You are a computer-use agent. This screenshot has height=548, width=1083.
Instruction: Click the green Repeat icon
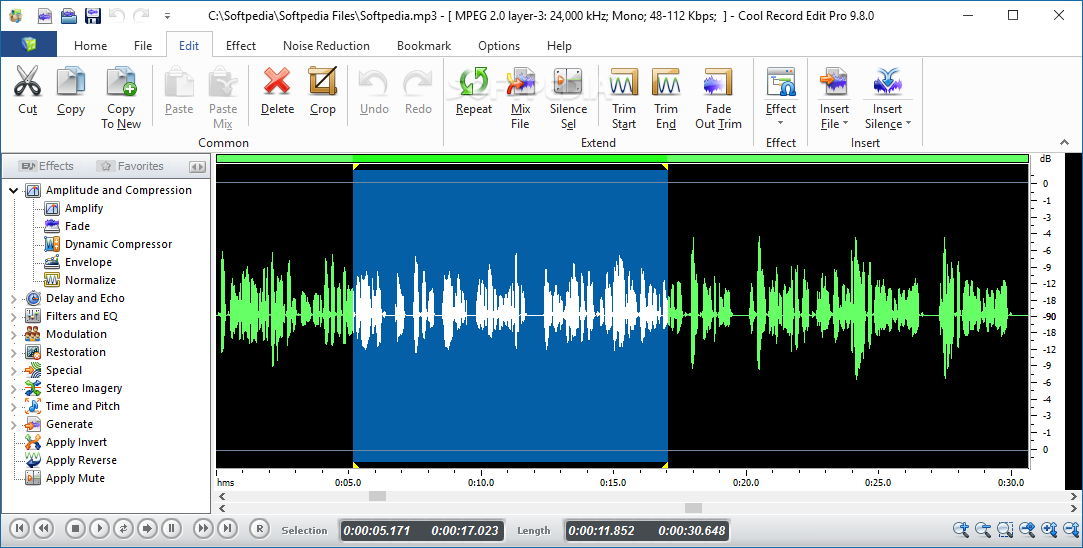pos(474,82)
